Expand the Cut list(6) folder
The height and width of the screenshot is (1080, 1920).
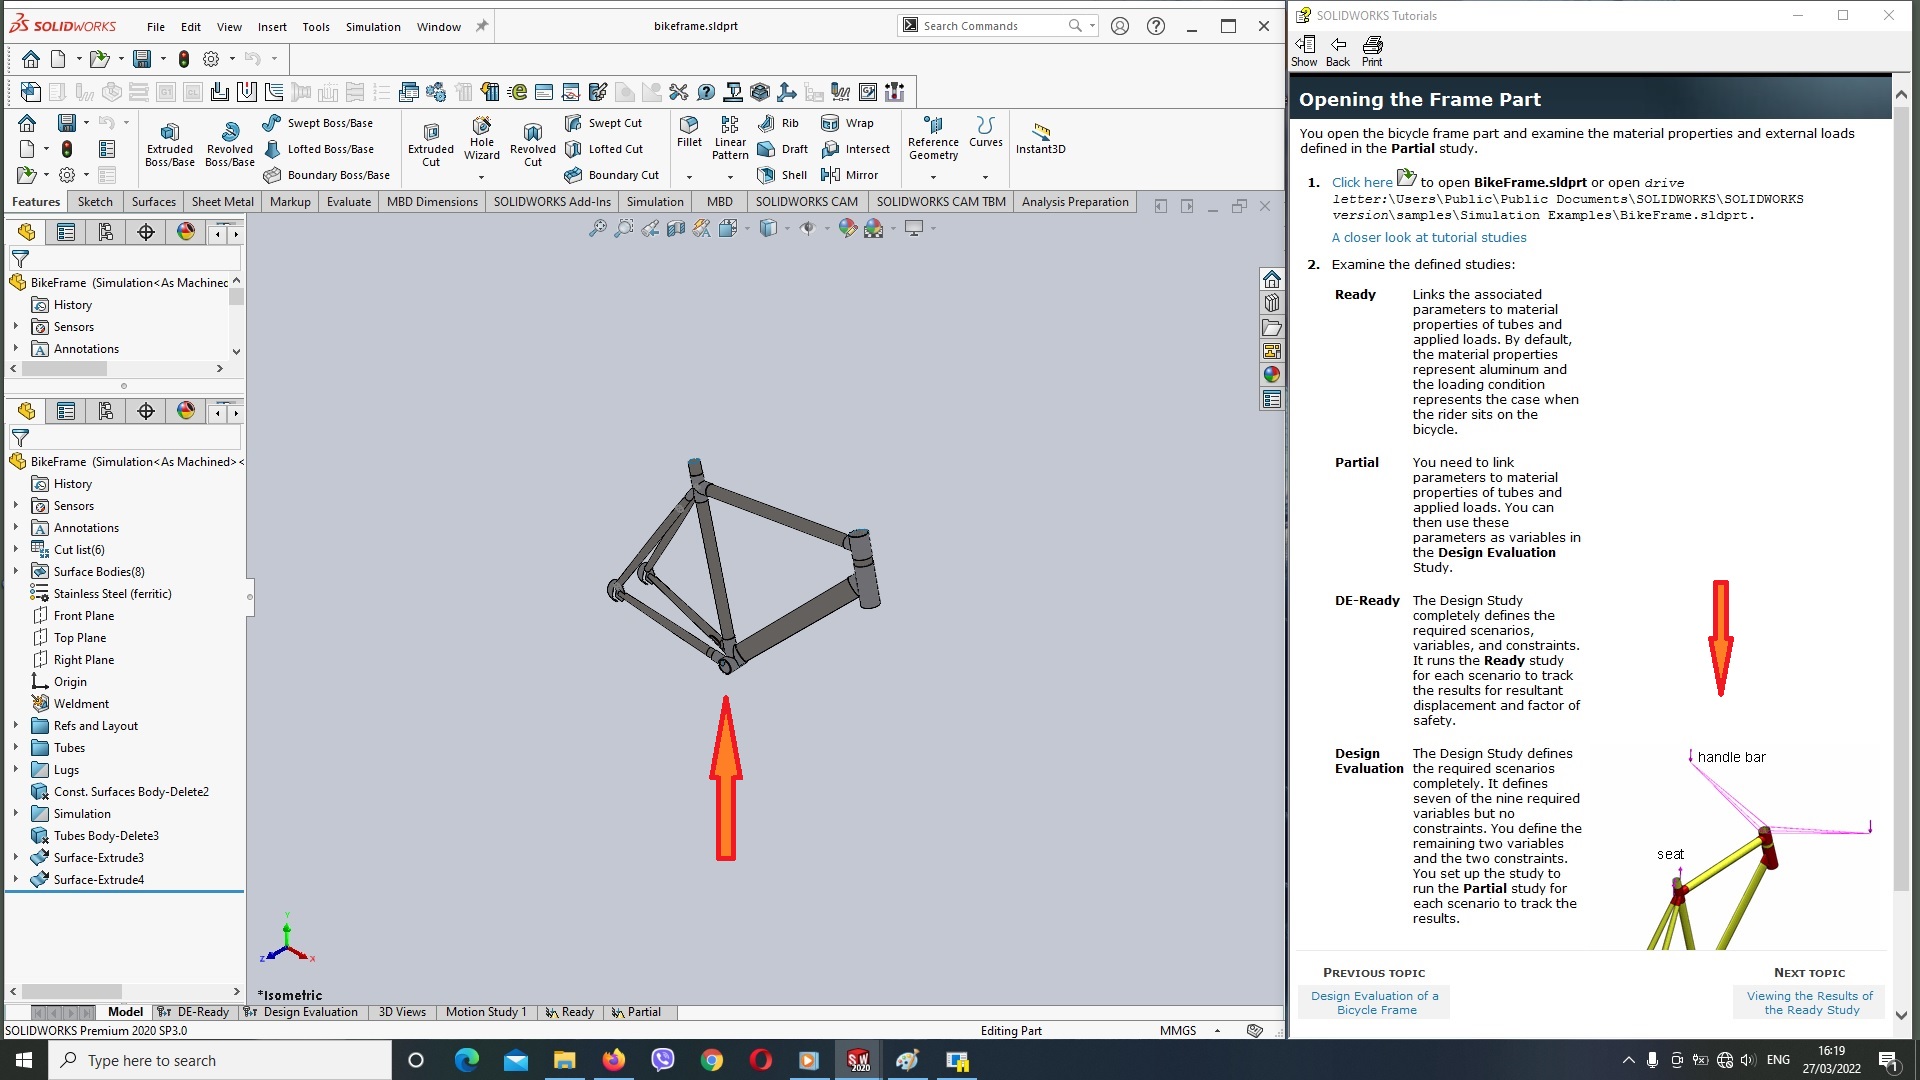(x=15, y=550)
